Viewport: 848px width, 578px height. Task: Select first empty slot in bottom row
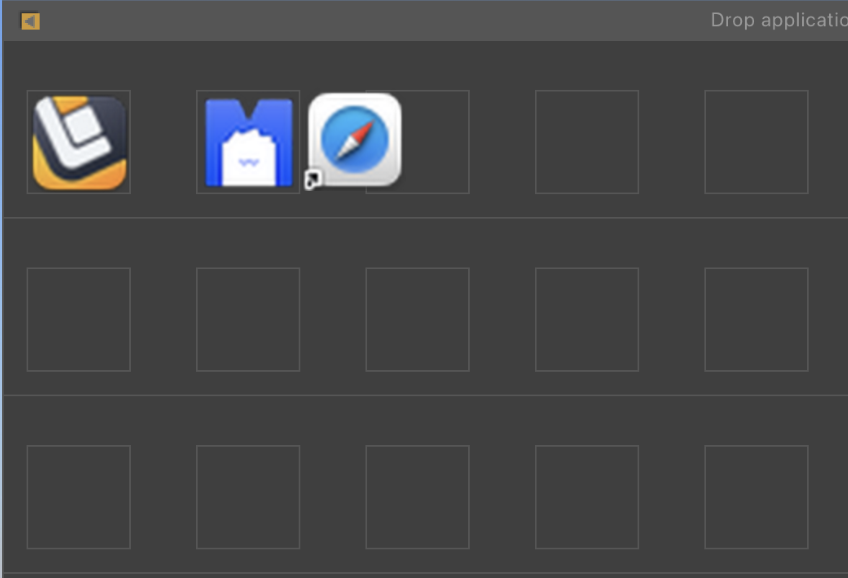pos(79,497)
